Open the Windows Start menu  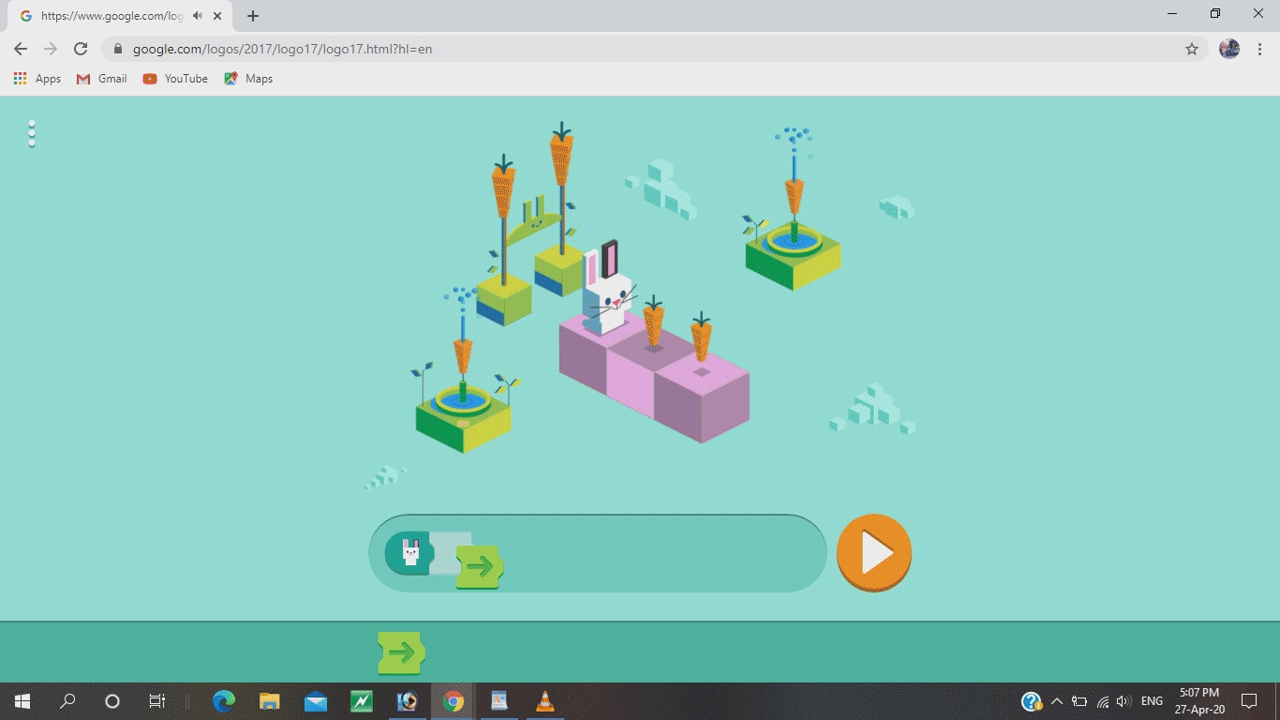tap(22, 701)
